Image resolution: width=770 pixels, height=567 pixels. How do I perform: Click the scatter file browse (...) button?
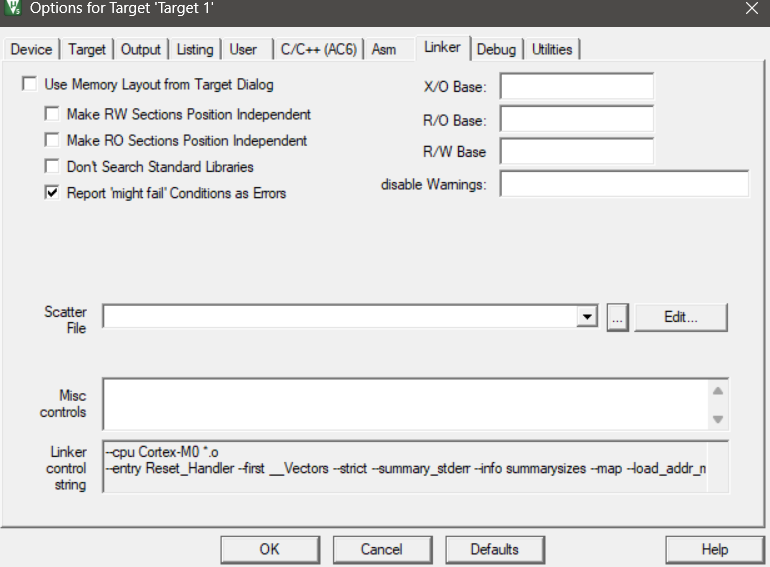click(616, 317)
